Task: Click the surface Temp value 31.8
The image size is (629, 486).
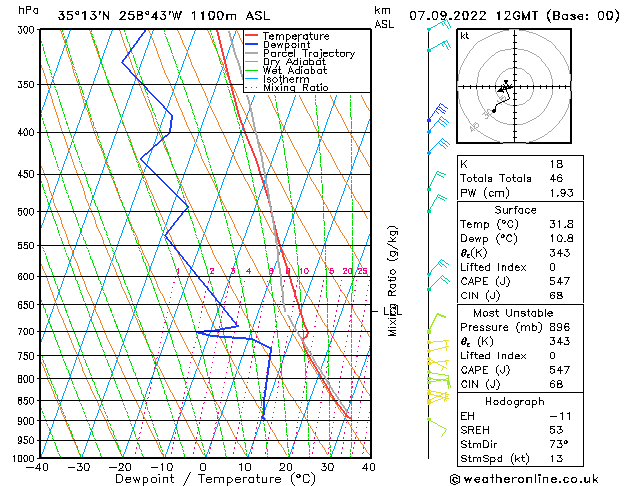Action: tap(561, 224)
